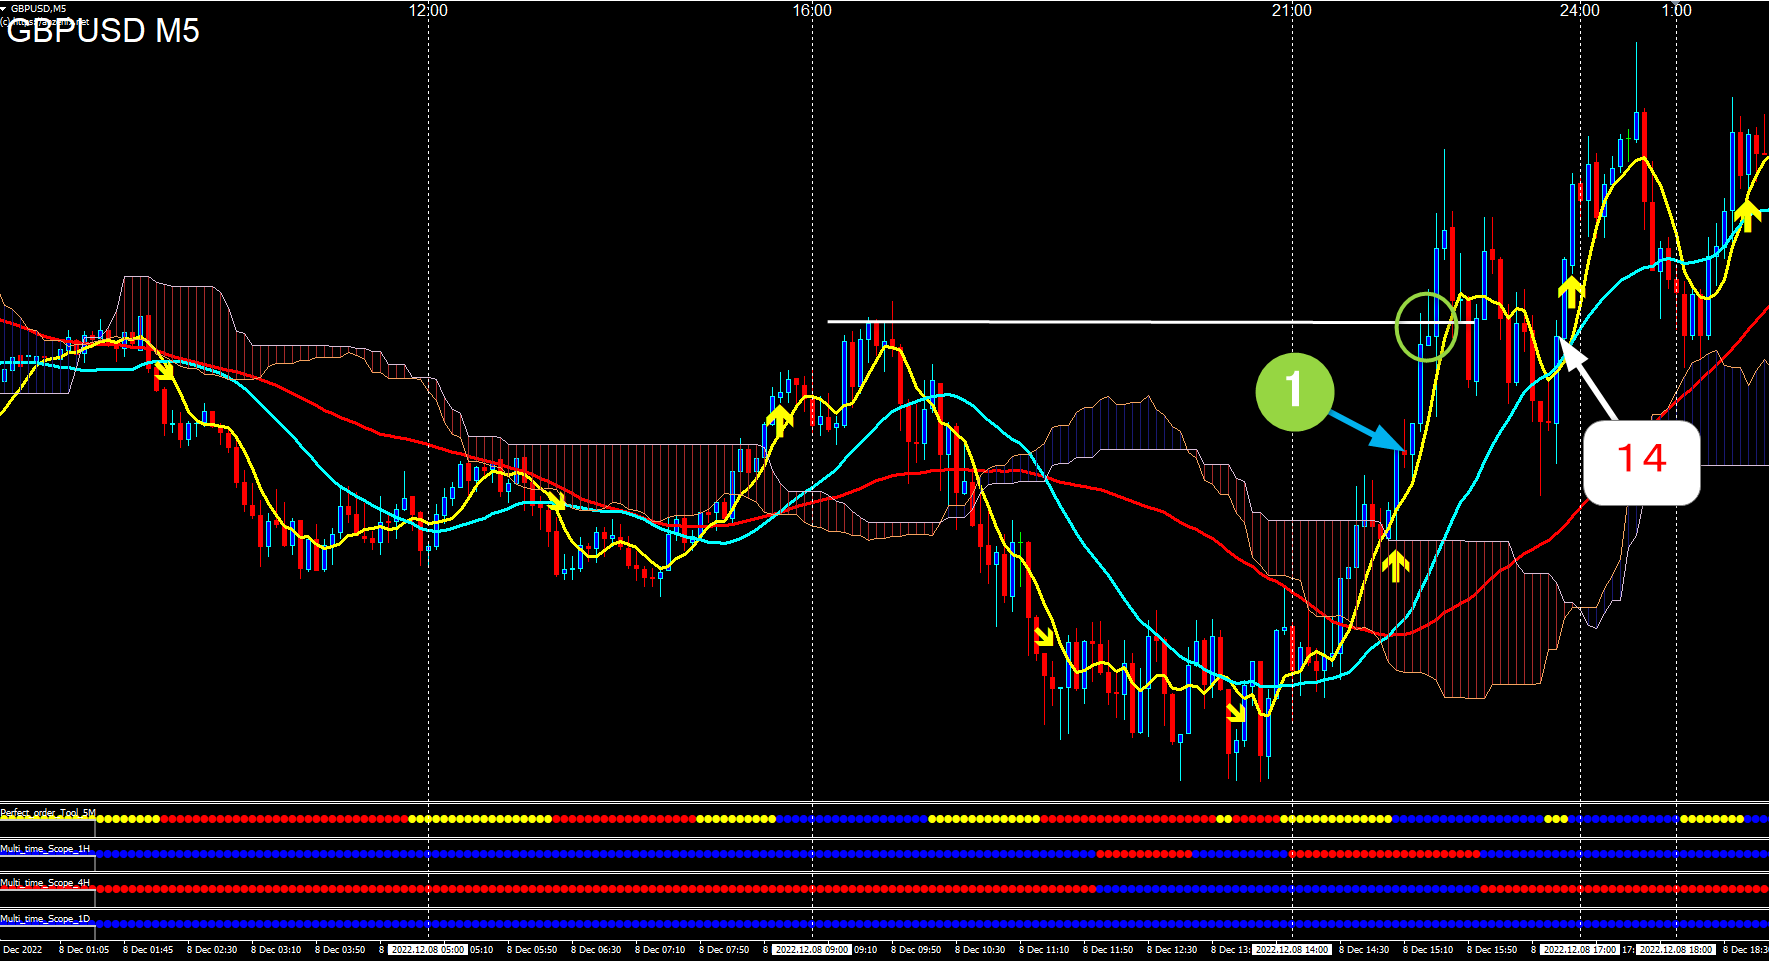Click the 16:00 vertical line label
The height and width of the screenshot is (961, 1769).
(812, 10)
